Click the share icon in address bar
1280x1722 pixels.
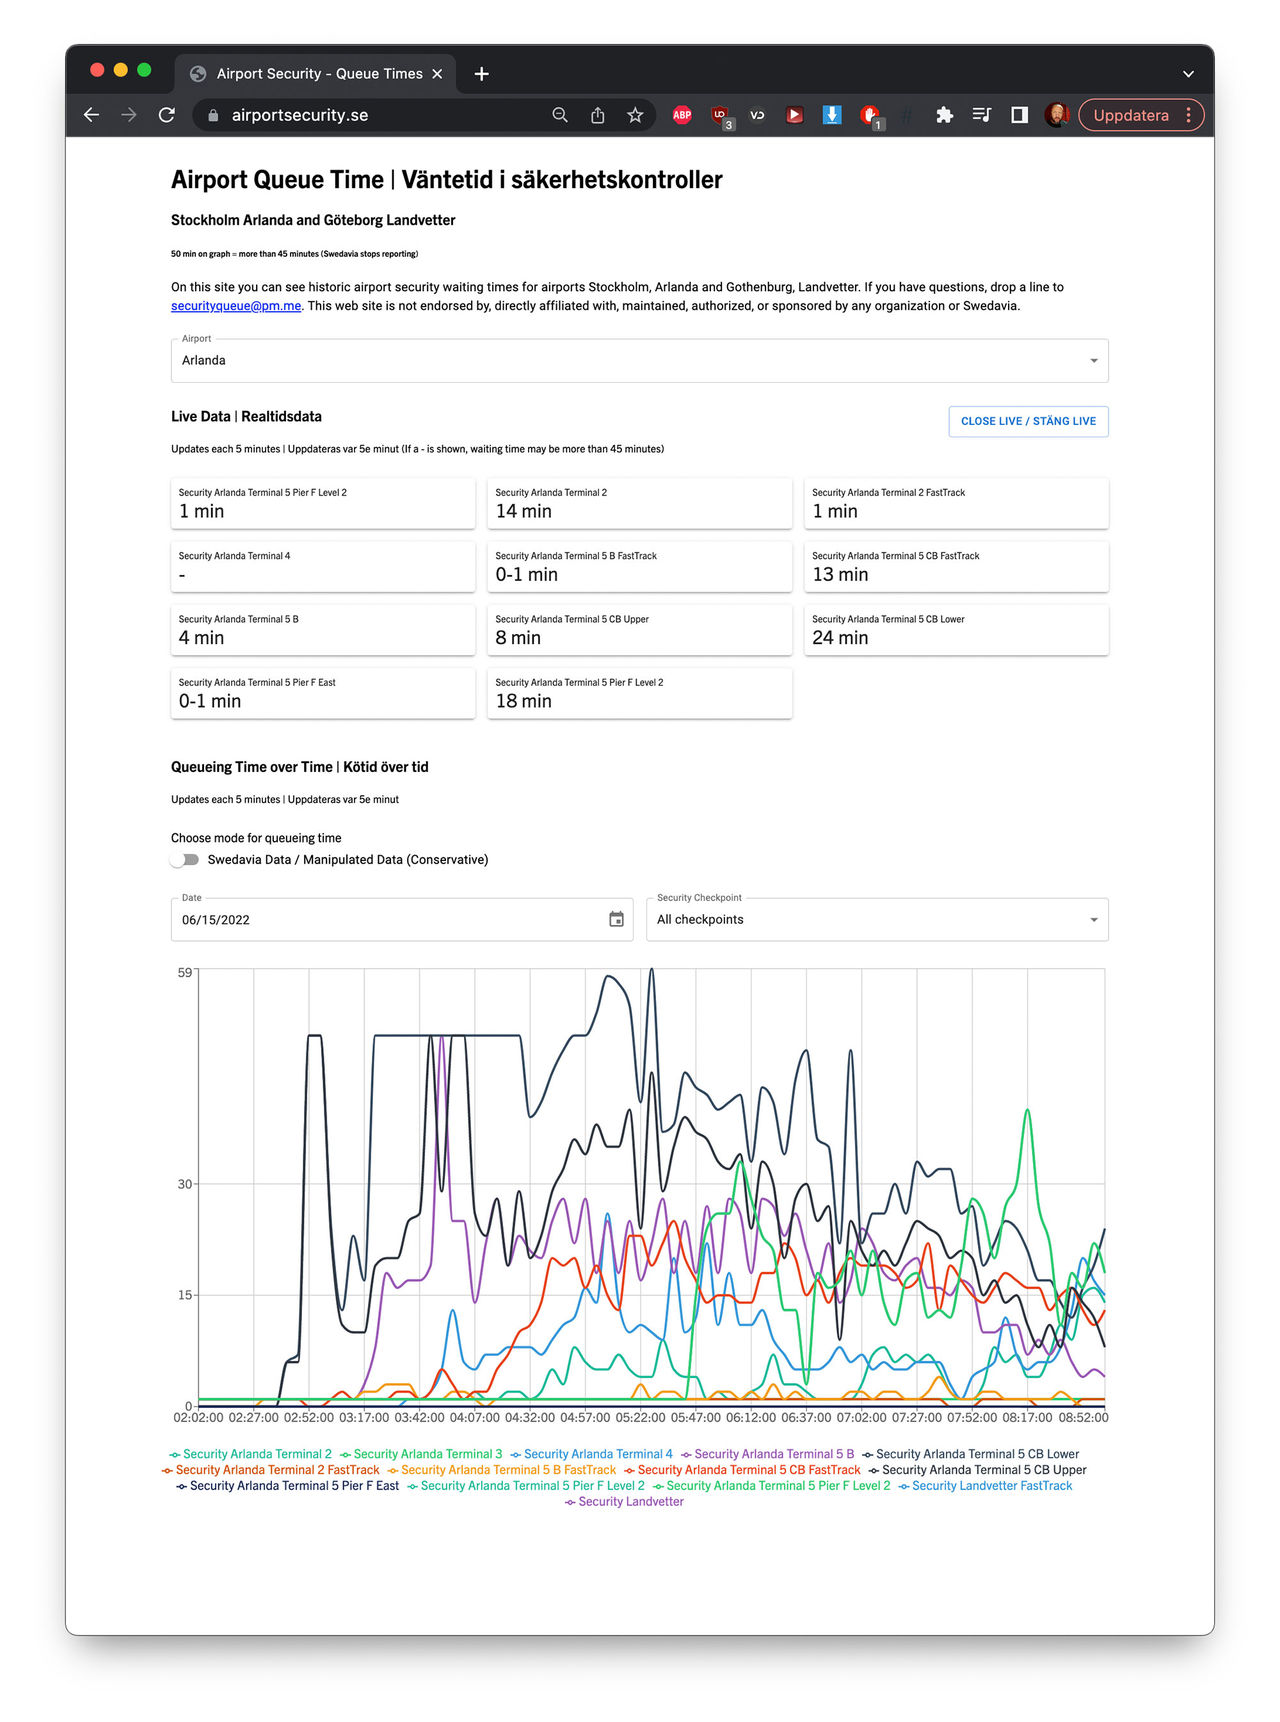coord(598,115)
